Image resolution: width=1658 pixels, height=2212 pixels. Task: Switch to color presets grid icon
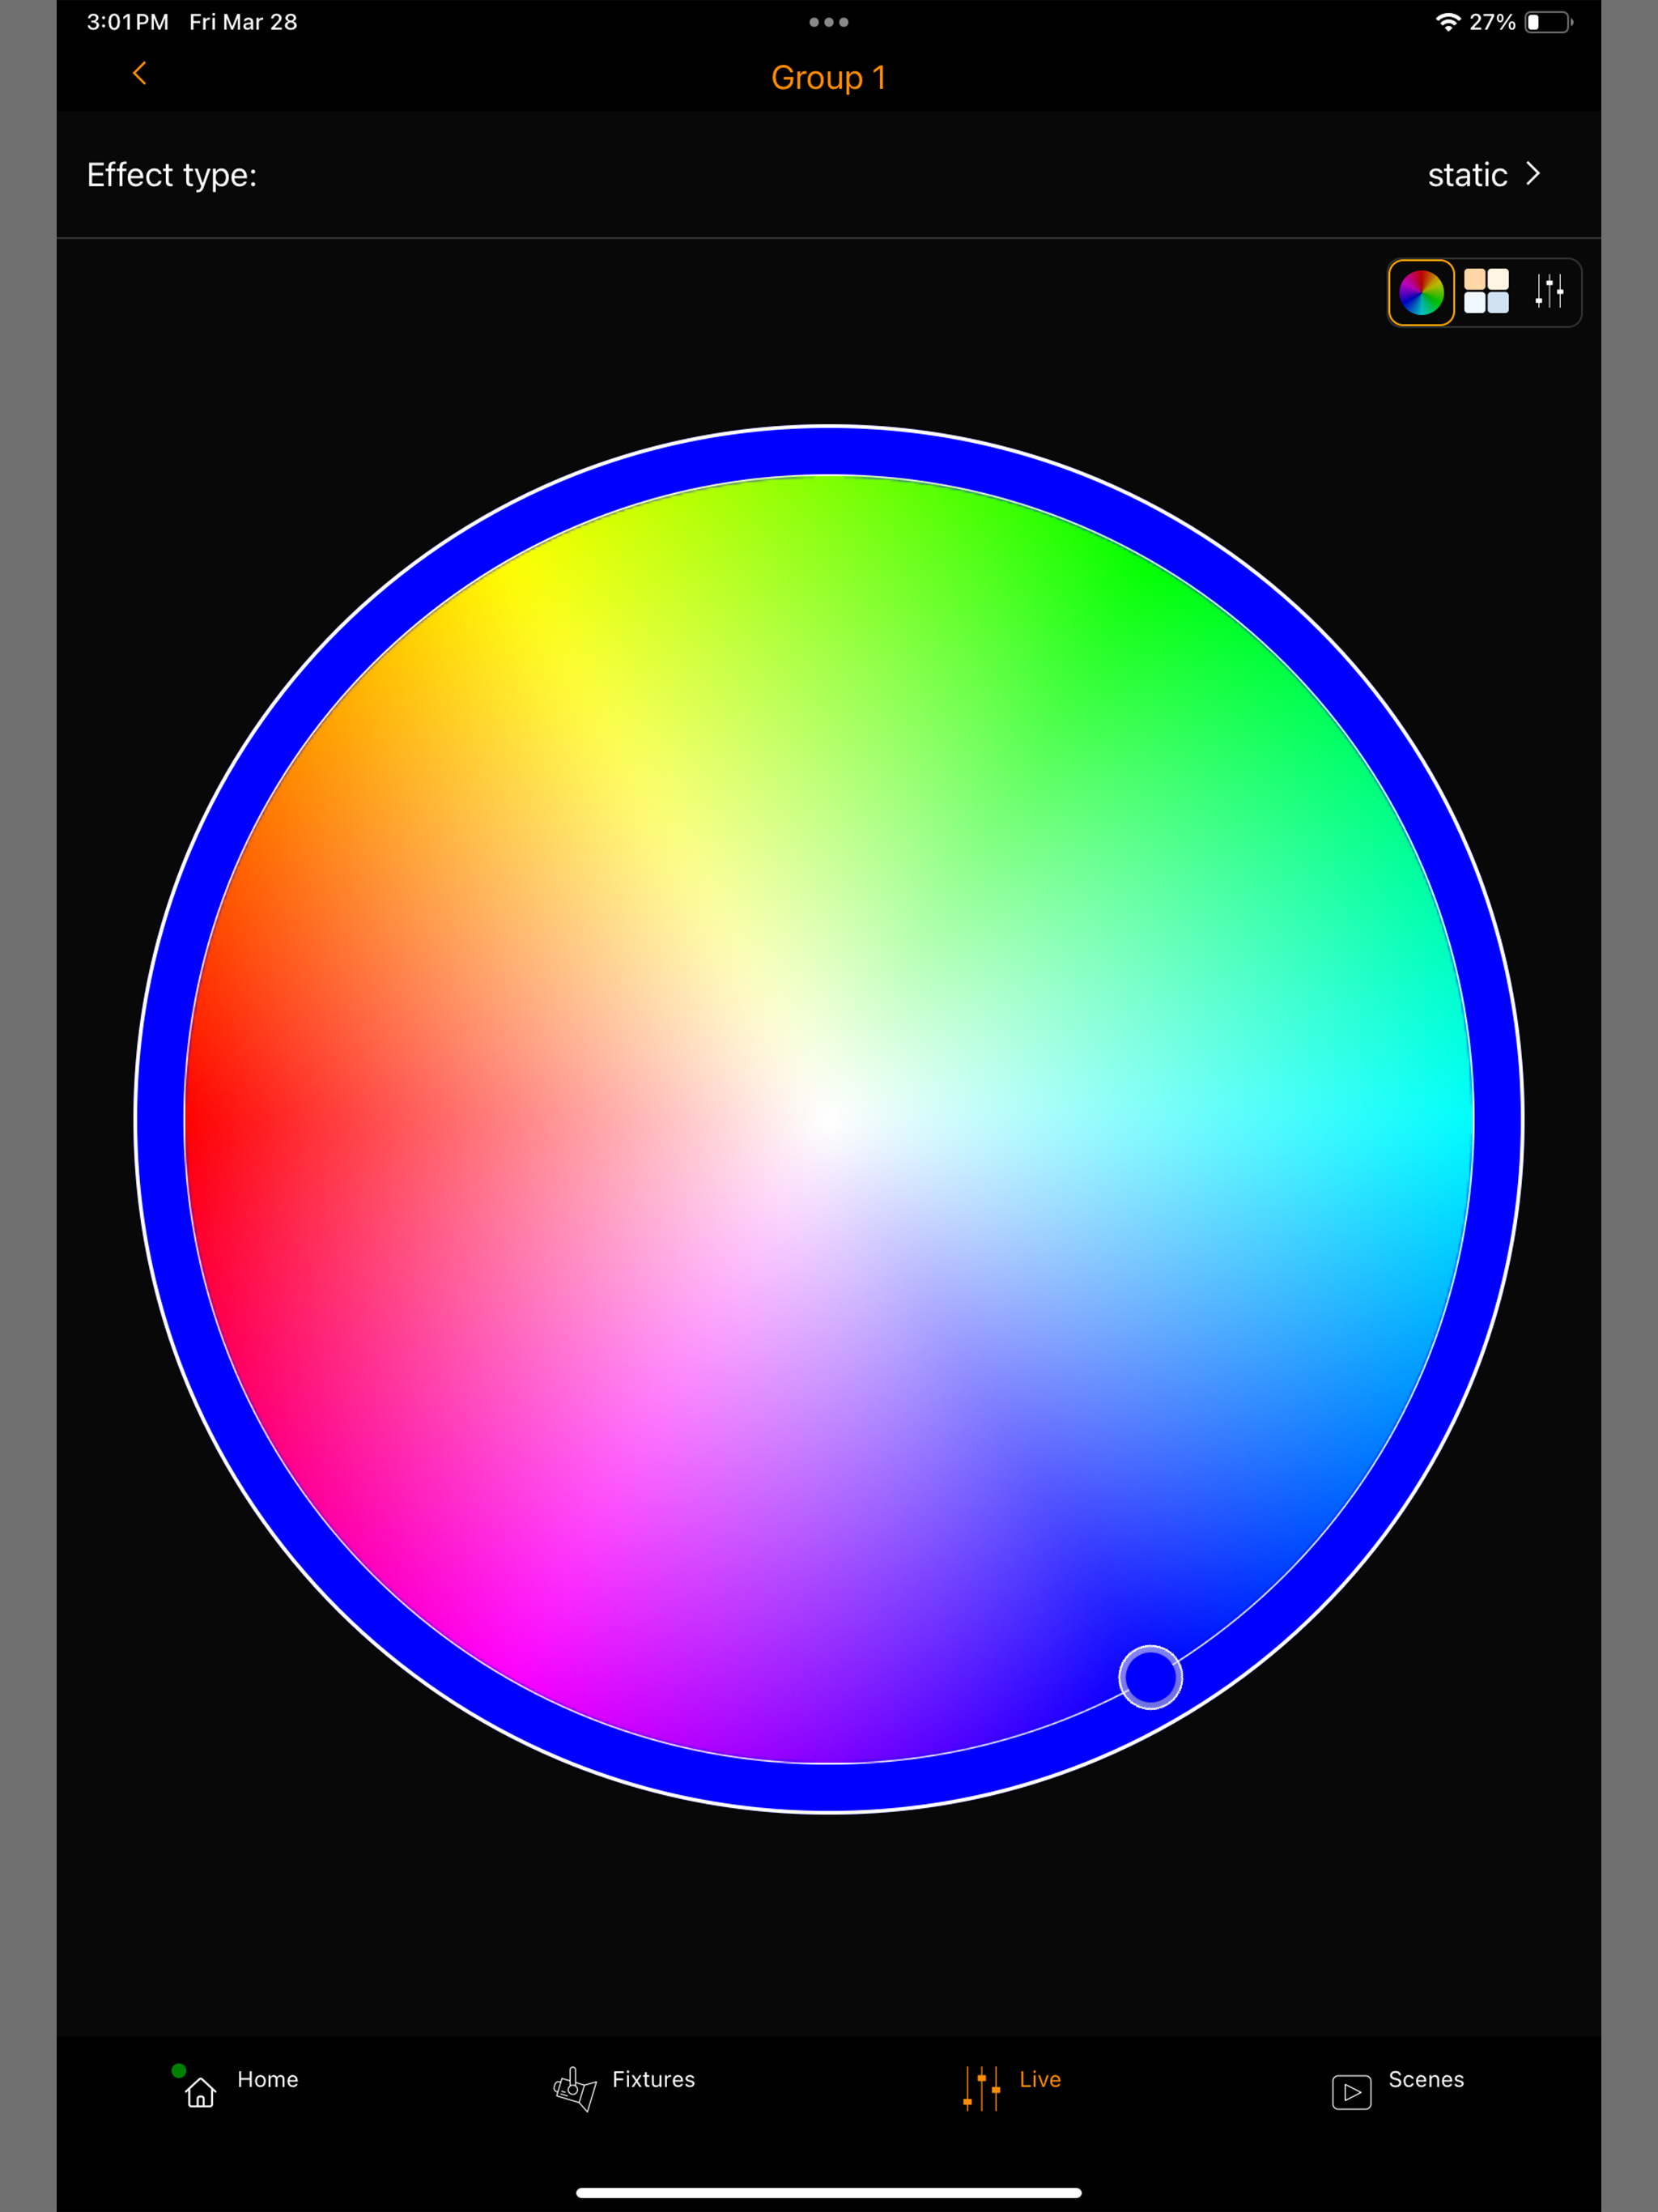1486,292
